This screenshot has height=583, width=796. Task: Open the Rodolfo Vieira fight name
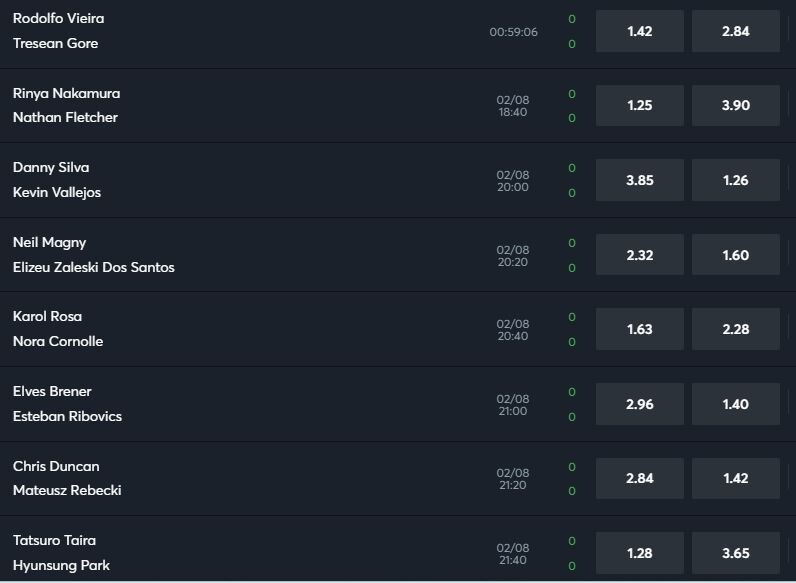tap(58, 18)
